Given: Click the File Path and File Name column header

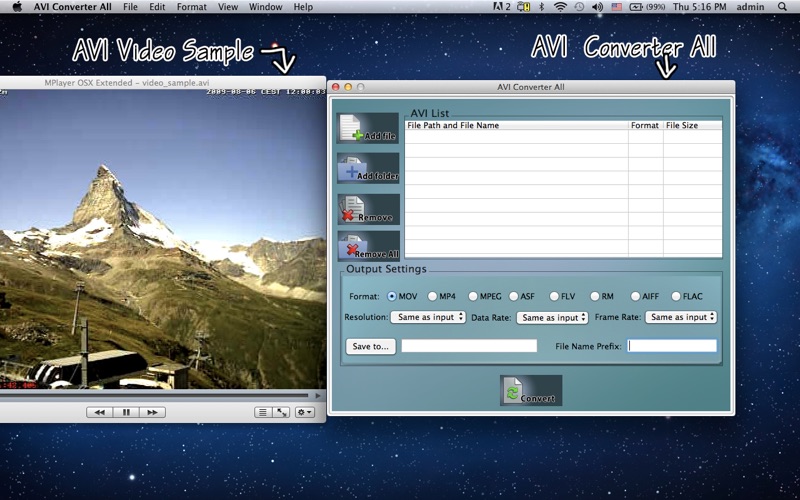Looking at the screenshot, I should click(516, 125).
